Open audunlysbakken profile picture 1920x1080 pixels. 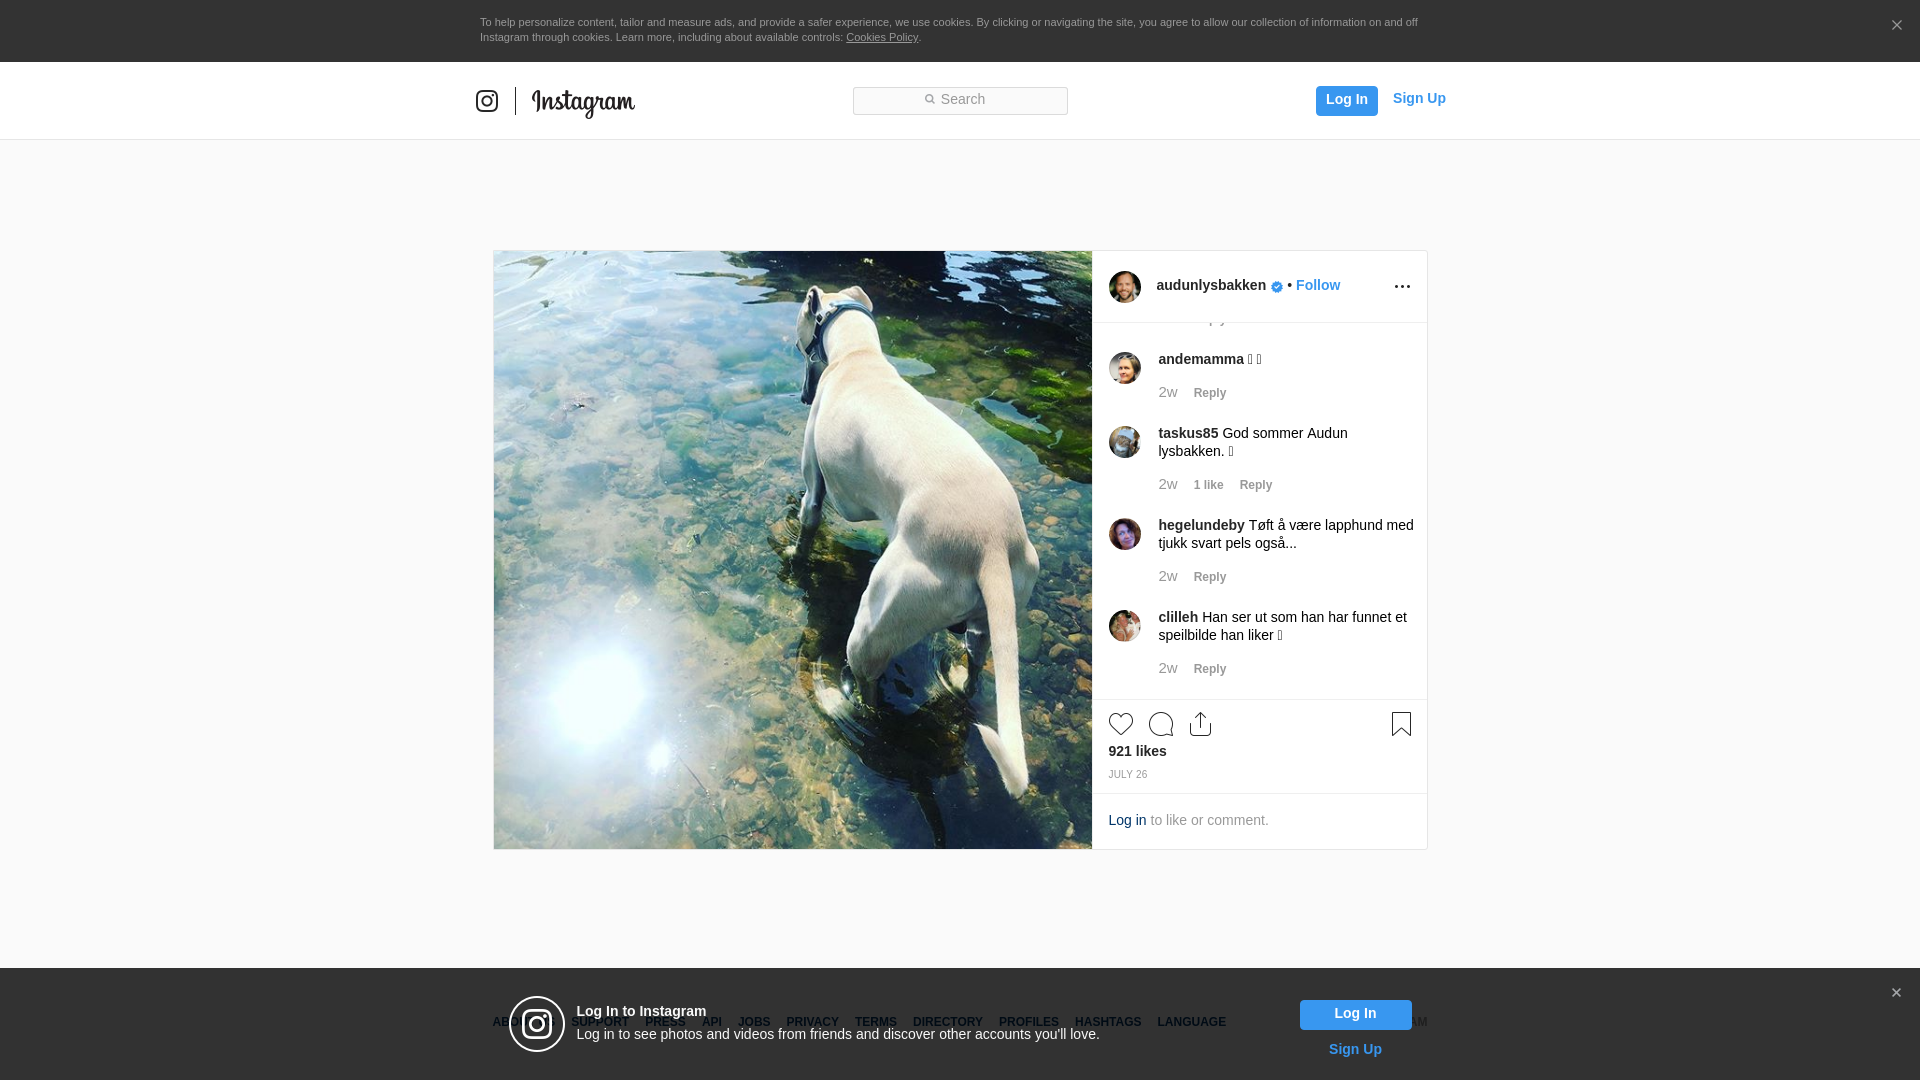coord(1125,287)
